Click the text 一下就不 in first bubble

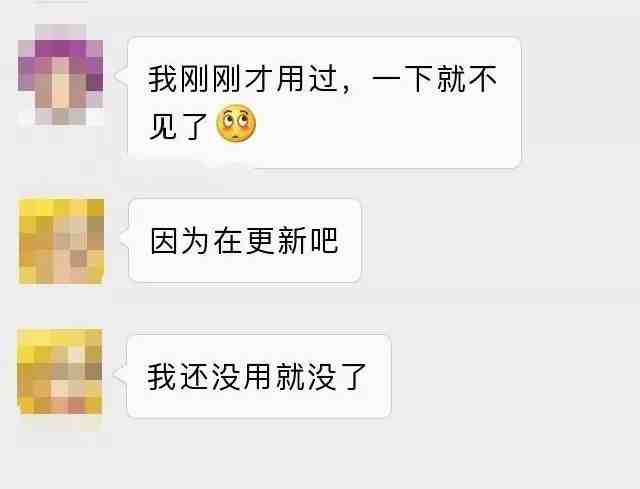pyautogui.click(x=435, y=79)
